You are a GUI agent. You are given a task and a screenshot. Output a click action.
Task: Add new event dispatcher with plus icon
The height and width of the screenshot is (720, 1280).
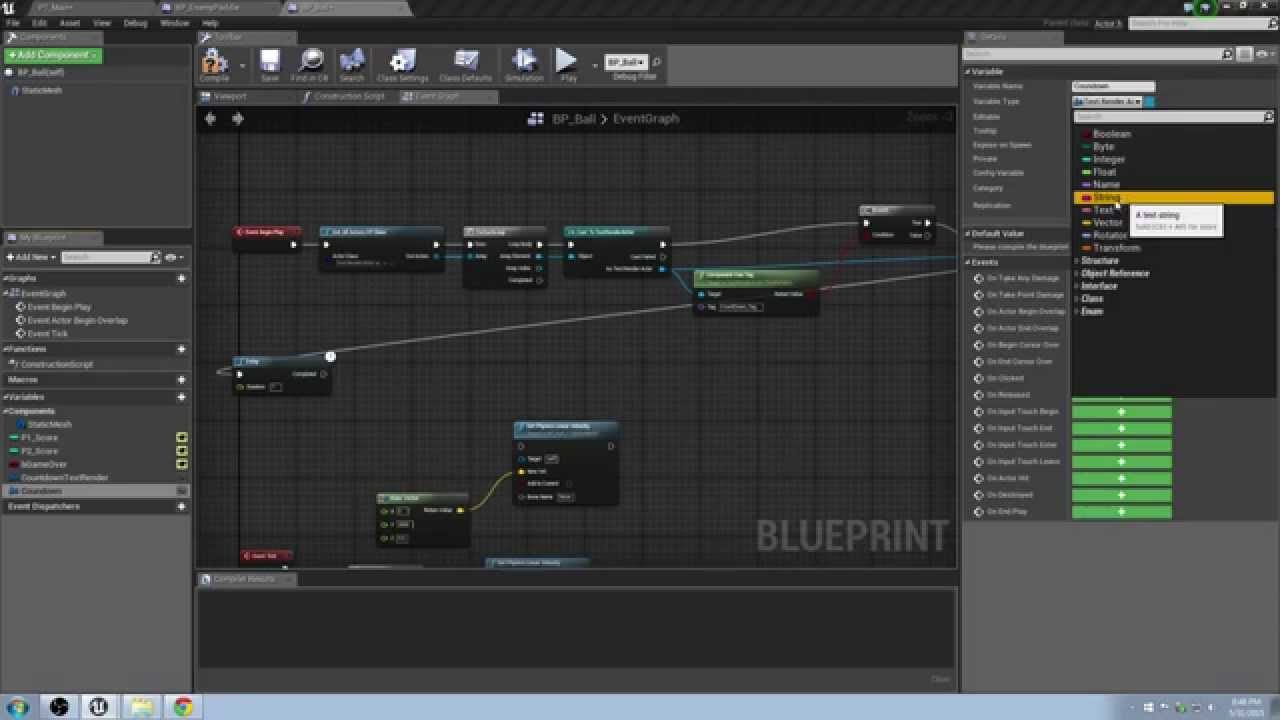tap(181, 506)
